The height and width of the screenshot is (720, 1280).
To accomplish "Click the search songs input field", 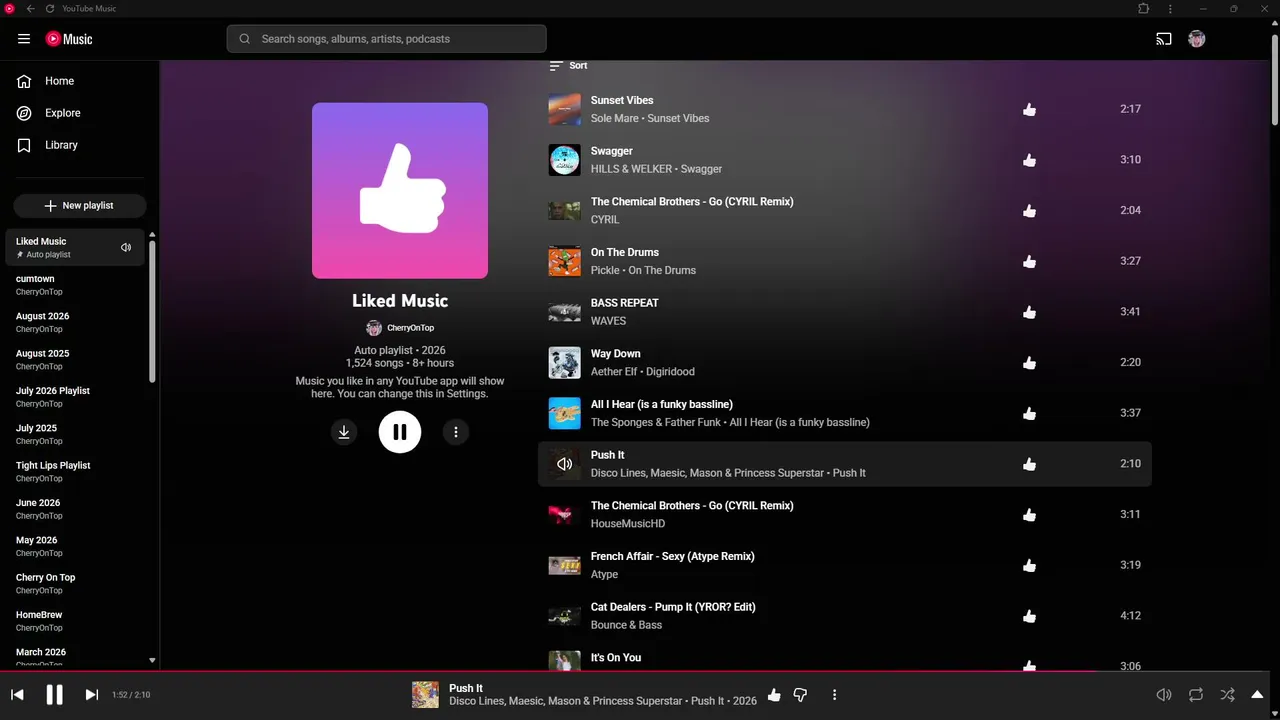I will coord(386,39).
